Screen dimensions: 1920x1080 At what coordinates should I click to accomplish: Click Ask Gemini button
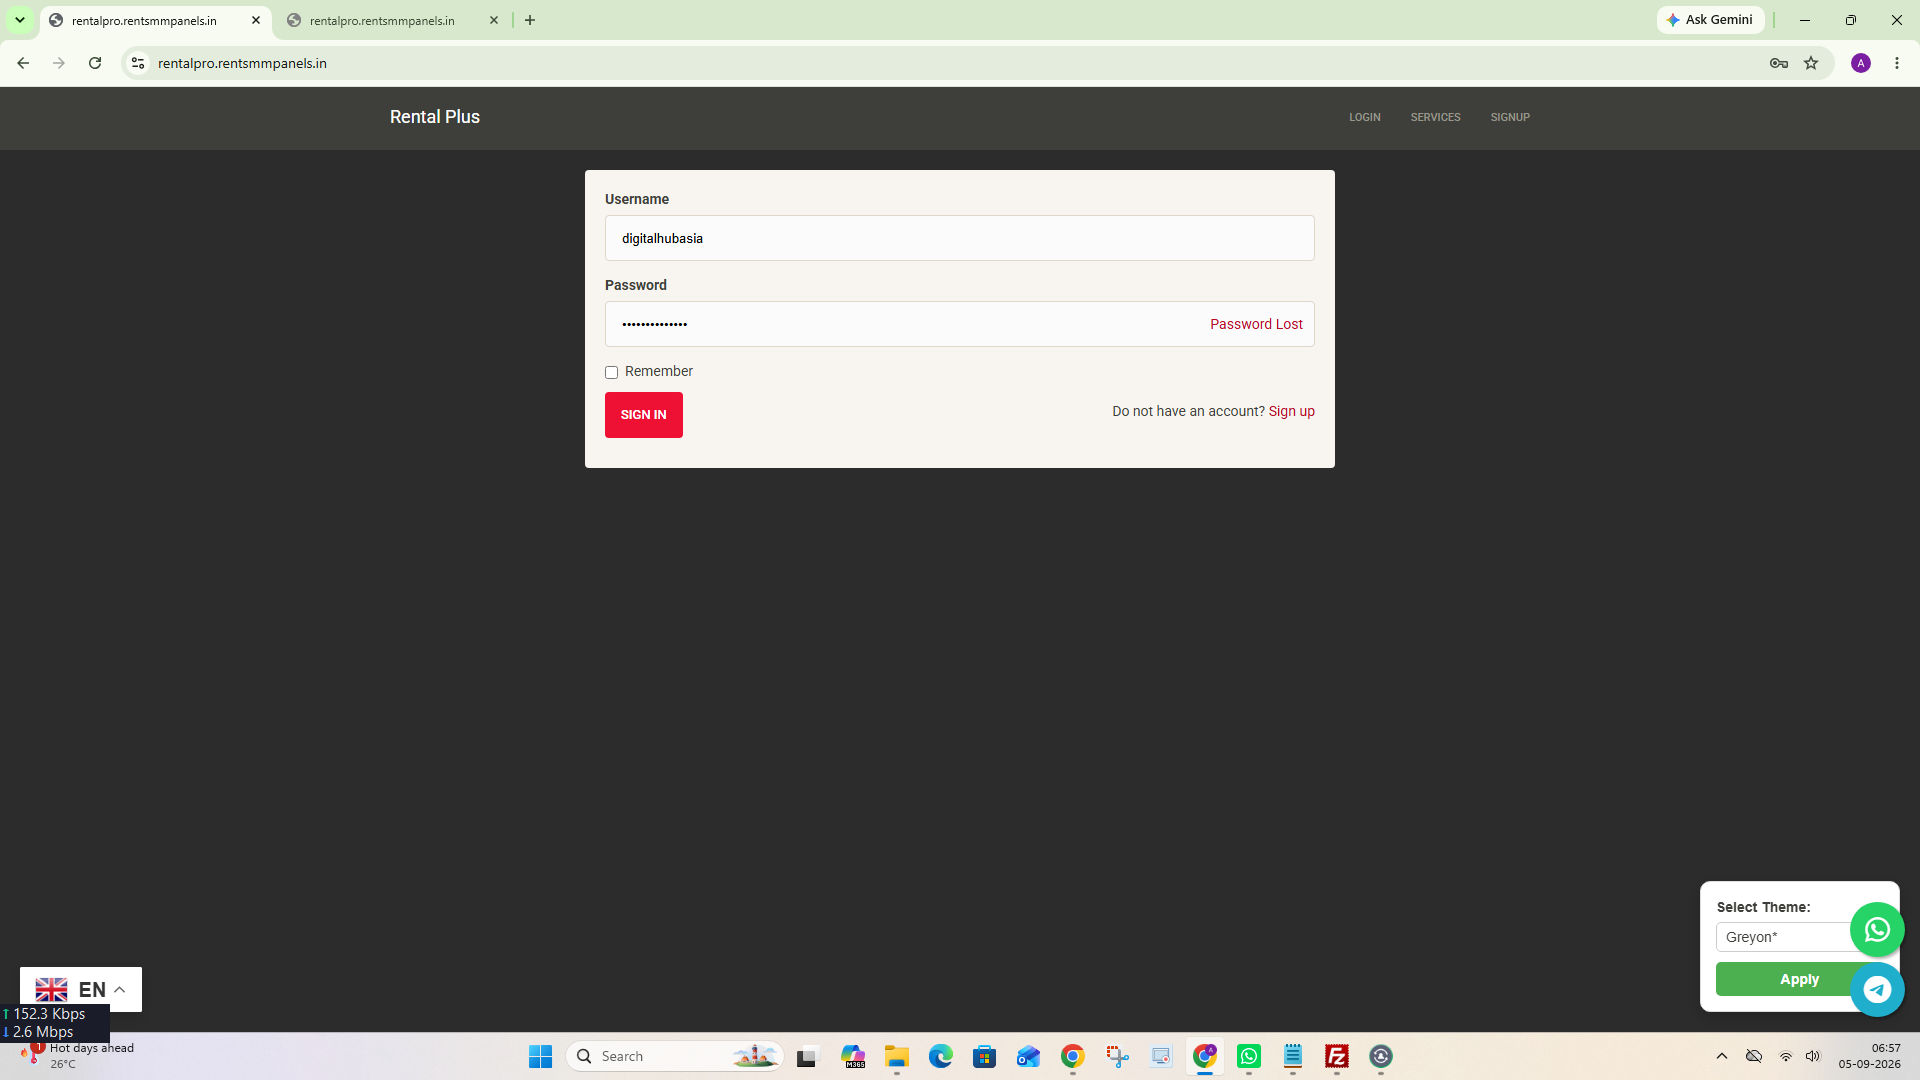click(x=1710, y=20)
